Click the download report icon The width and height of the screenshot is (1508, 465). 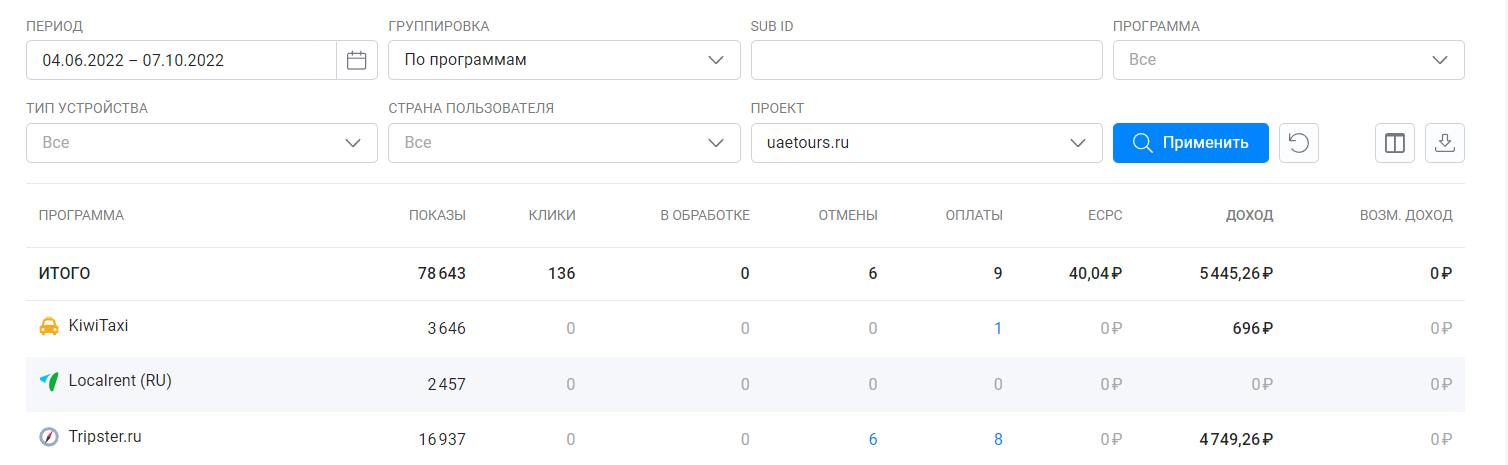point(1444,143)
